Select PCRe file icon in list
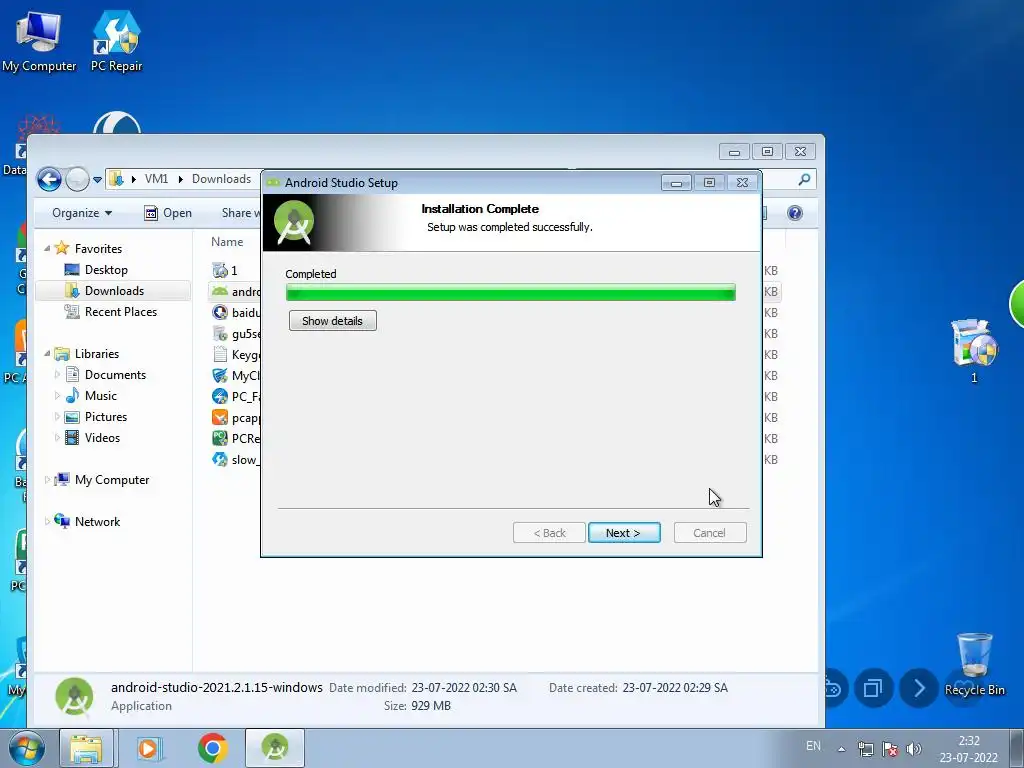1024x768 pixels. pos(220,438)
